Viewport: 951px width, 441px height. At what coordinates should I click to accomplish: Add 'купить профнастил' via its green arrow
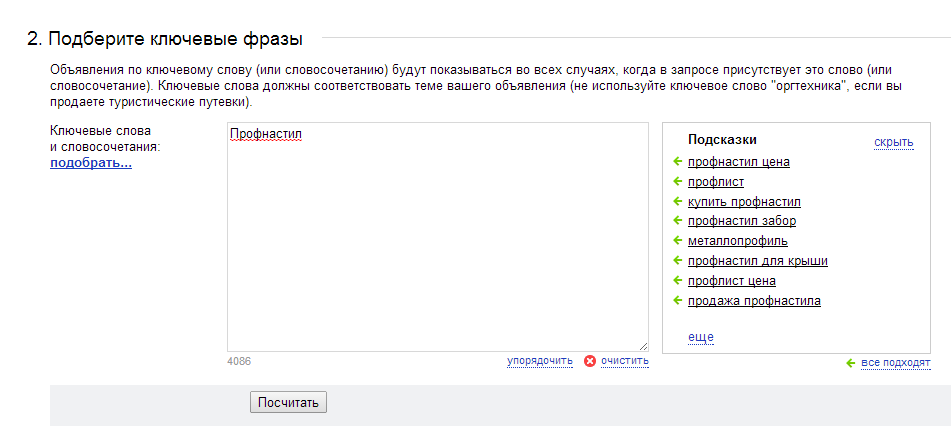[677, 201]
